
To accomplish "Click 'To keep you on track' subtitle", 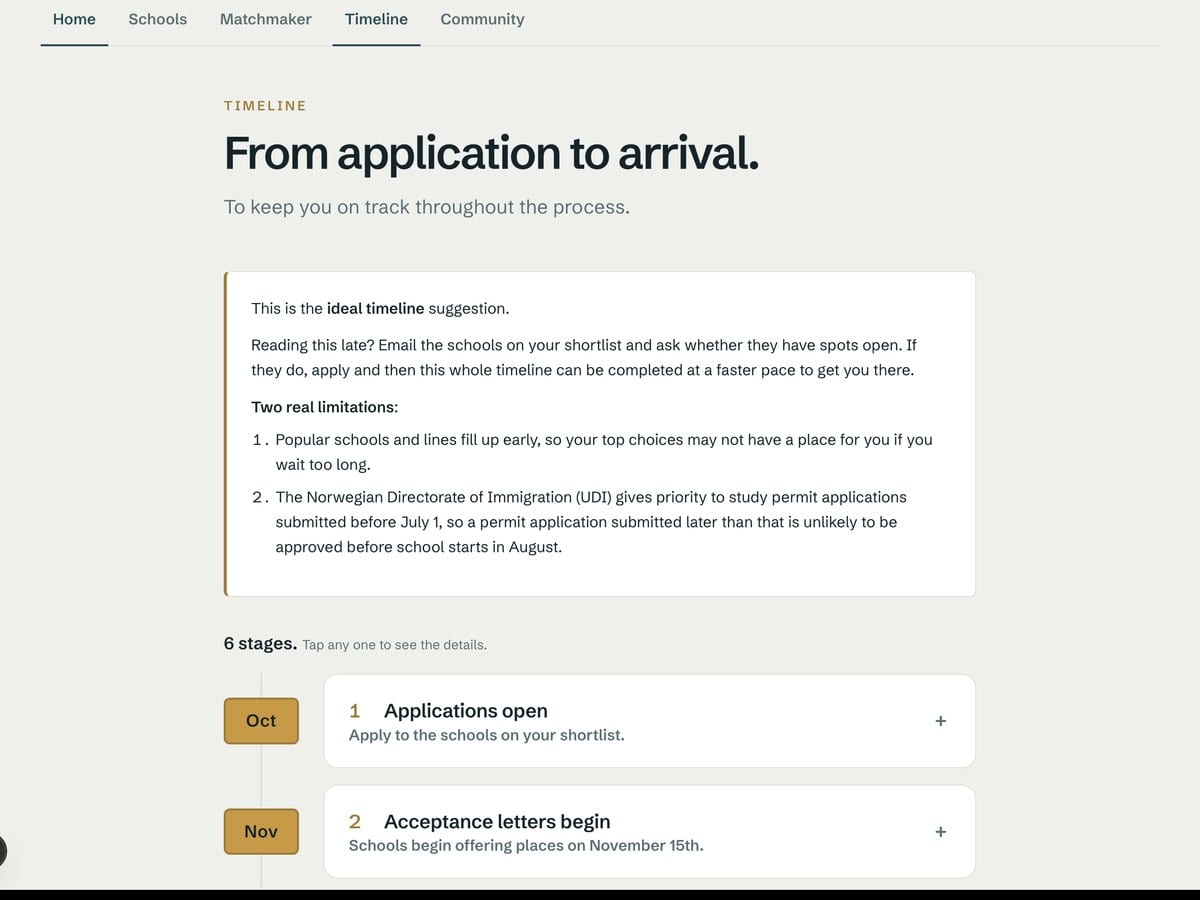I will pos(427,207).
